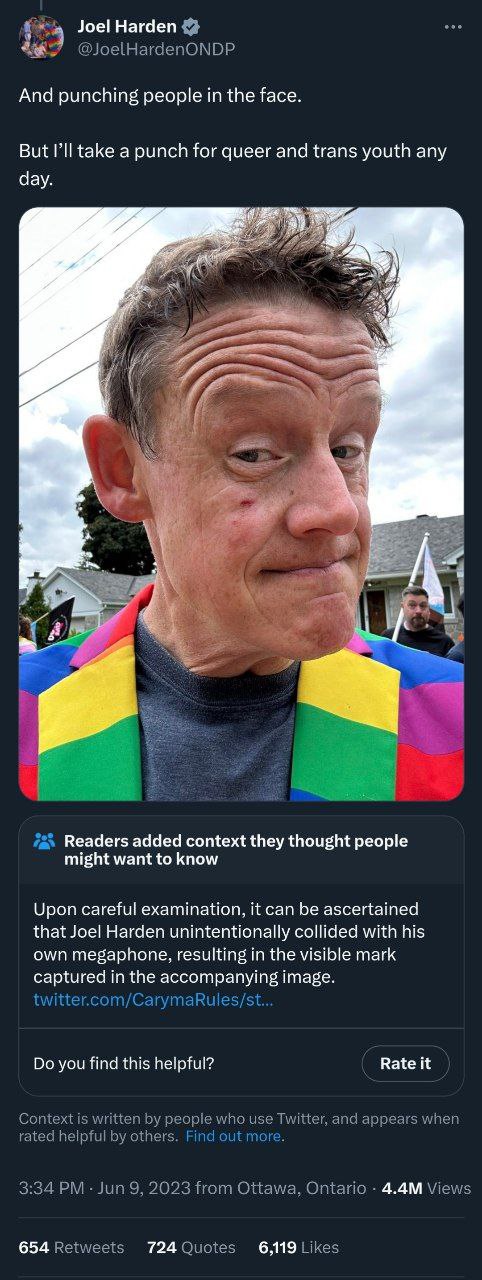Show the 724 Quotes list
The width and height of the screenshot is (482, 1280).
pos(191,1247)
